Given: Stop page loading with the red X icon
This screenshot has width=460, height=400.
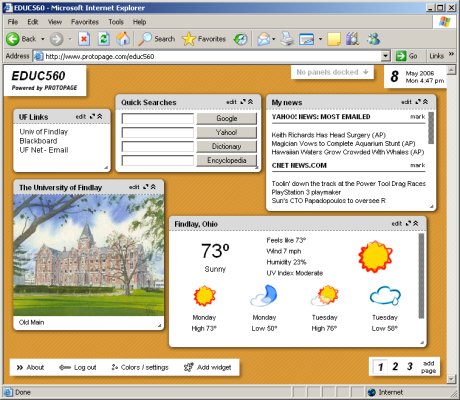Looking at the screenshot, I should coord(84,39).
